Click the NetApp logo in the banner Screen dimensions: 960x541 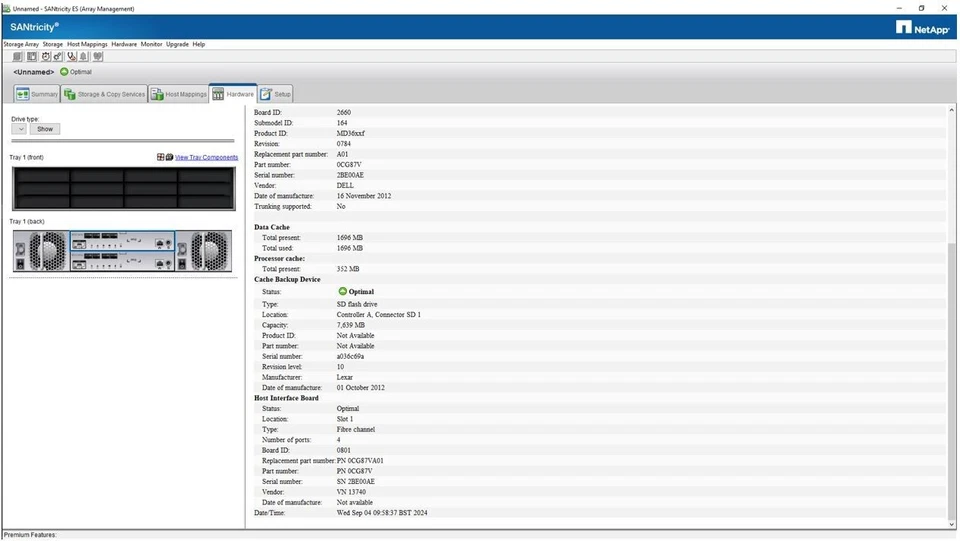pyautogui.click(x=922, y=28)
